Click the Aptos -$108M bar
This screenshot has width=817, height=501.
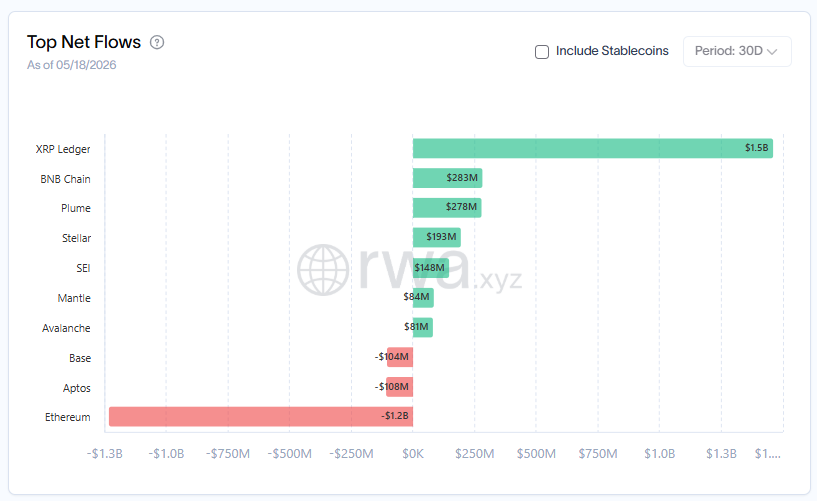coord(400,387)
